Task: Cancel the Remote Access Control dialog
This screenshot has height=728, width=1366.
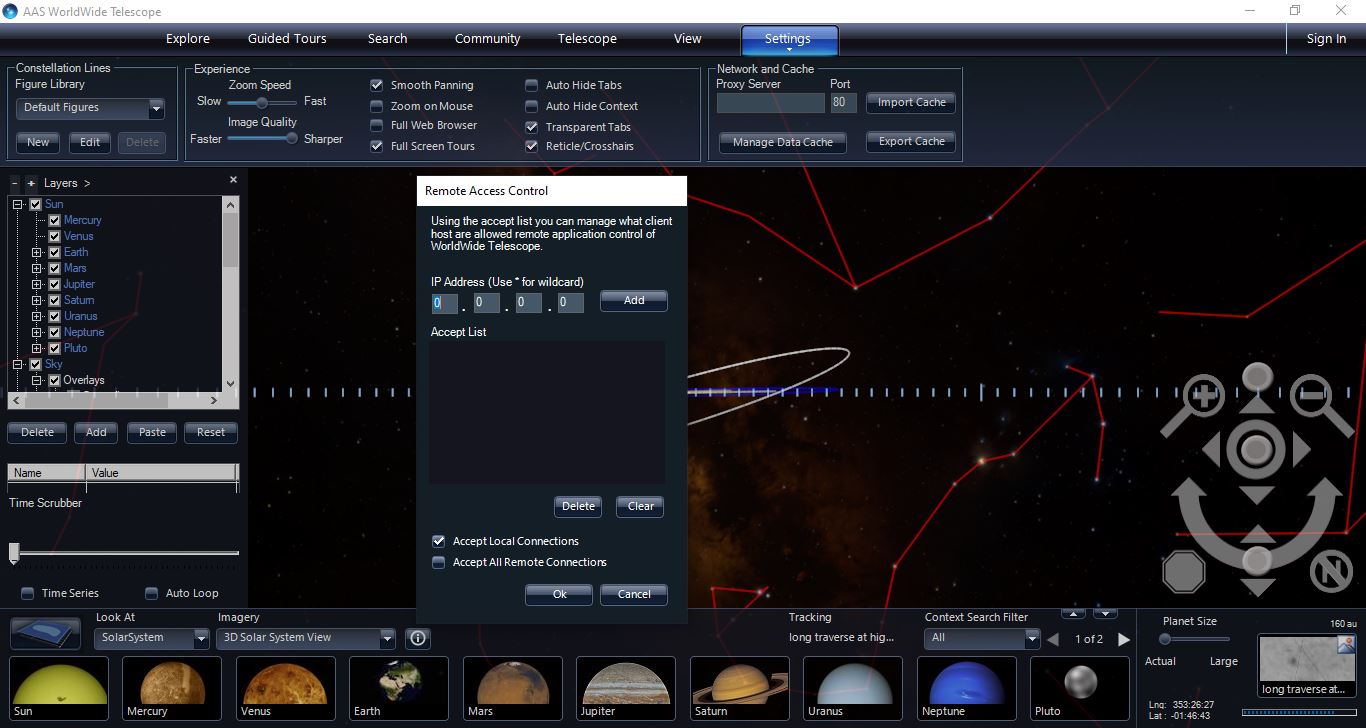Action: [634, 594]
